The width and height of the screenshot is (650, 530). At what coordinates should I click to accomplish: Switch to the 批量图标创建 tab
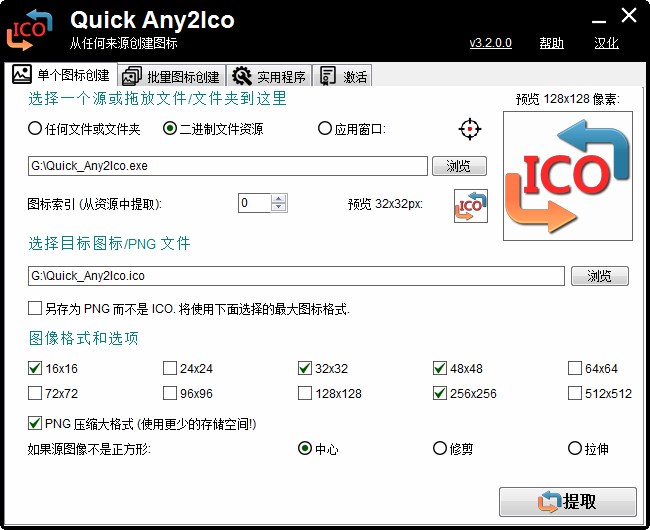tap(172, 76)
